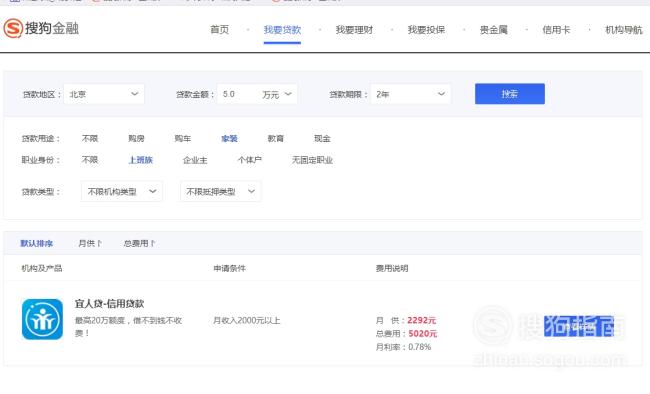Open the 贷款期限 dropdown showing 2年
The width and height of the screenshot is (650, 394).
pyautogui.click(x=410, y=94)
